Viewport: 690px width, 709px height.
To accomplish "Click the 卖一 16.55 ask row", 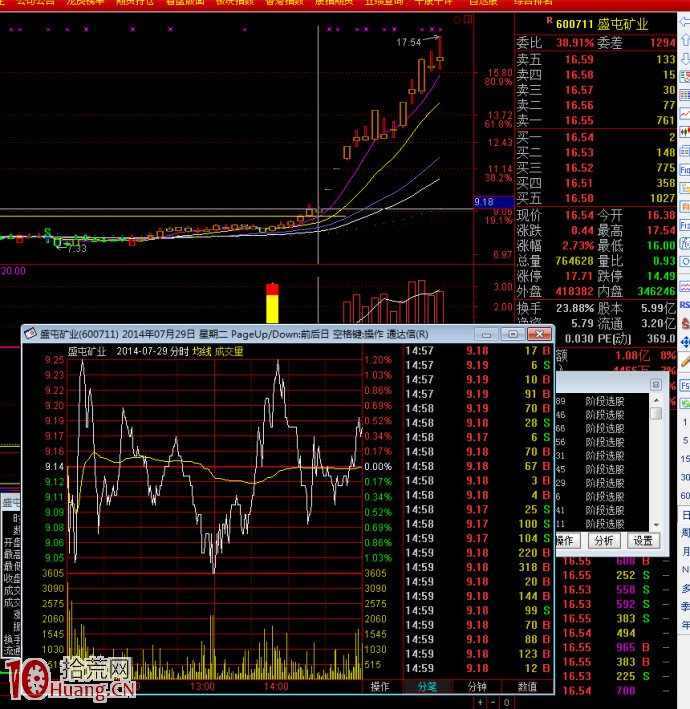I will click(x=596, y=120).
